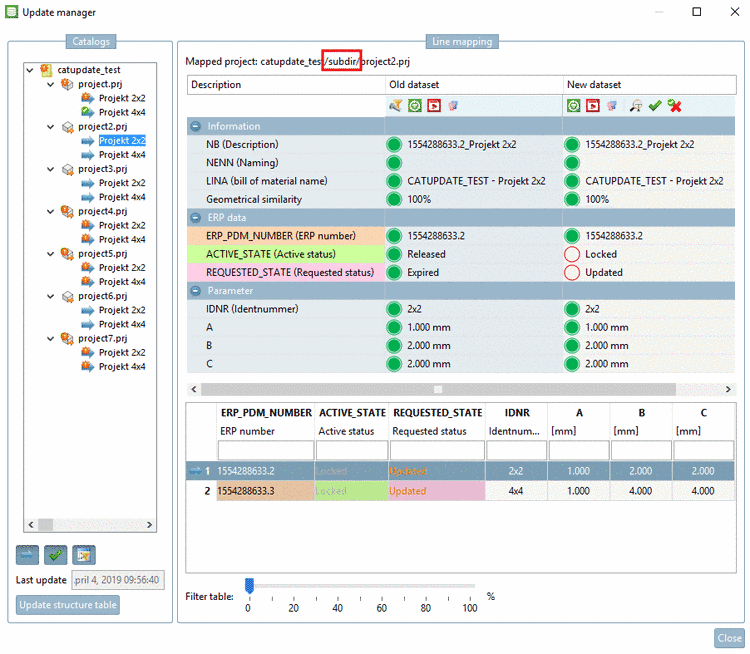This screenshot has width=750, height=654.
Task: Click the blue arrow button below the Catalogs tree
Action: 27,555
